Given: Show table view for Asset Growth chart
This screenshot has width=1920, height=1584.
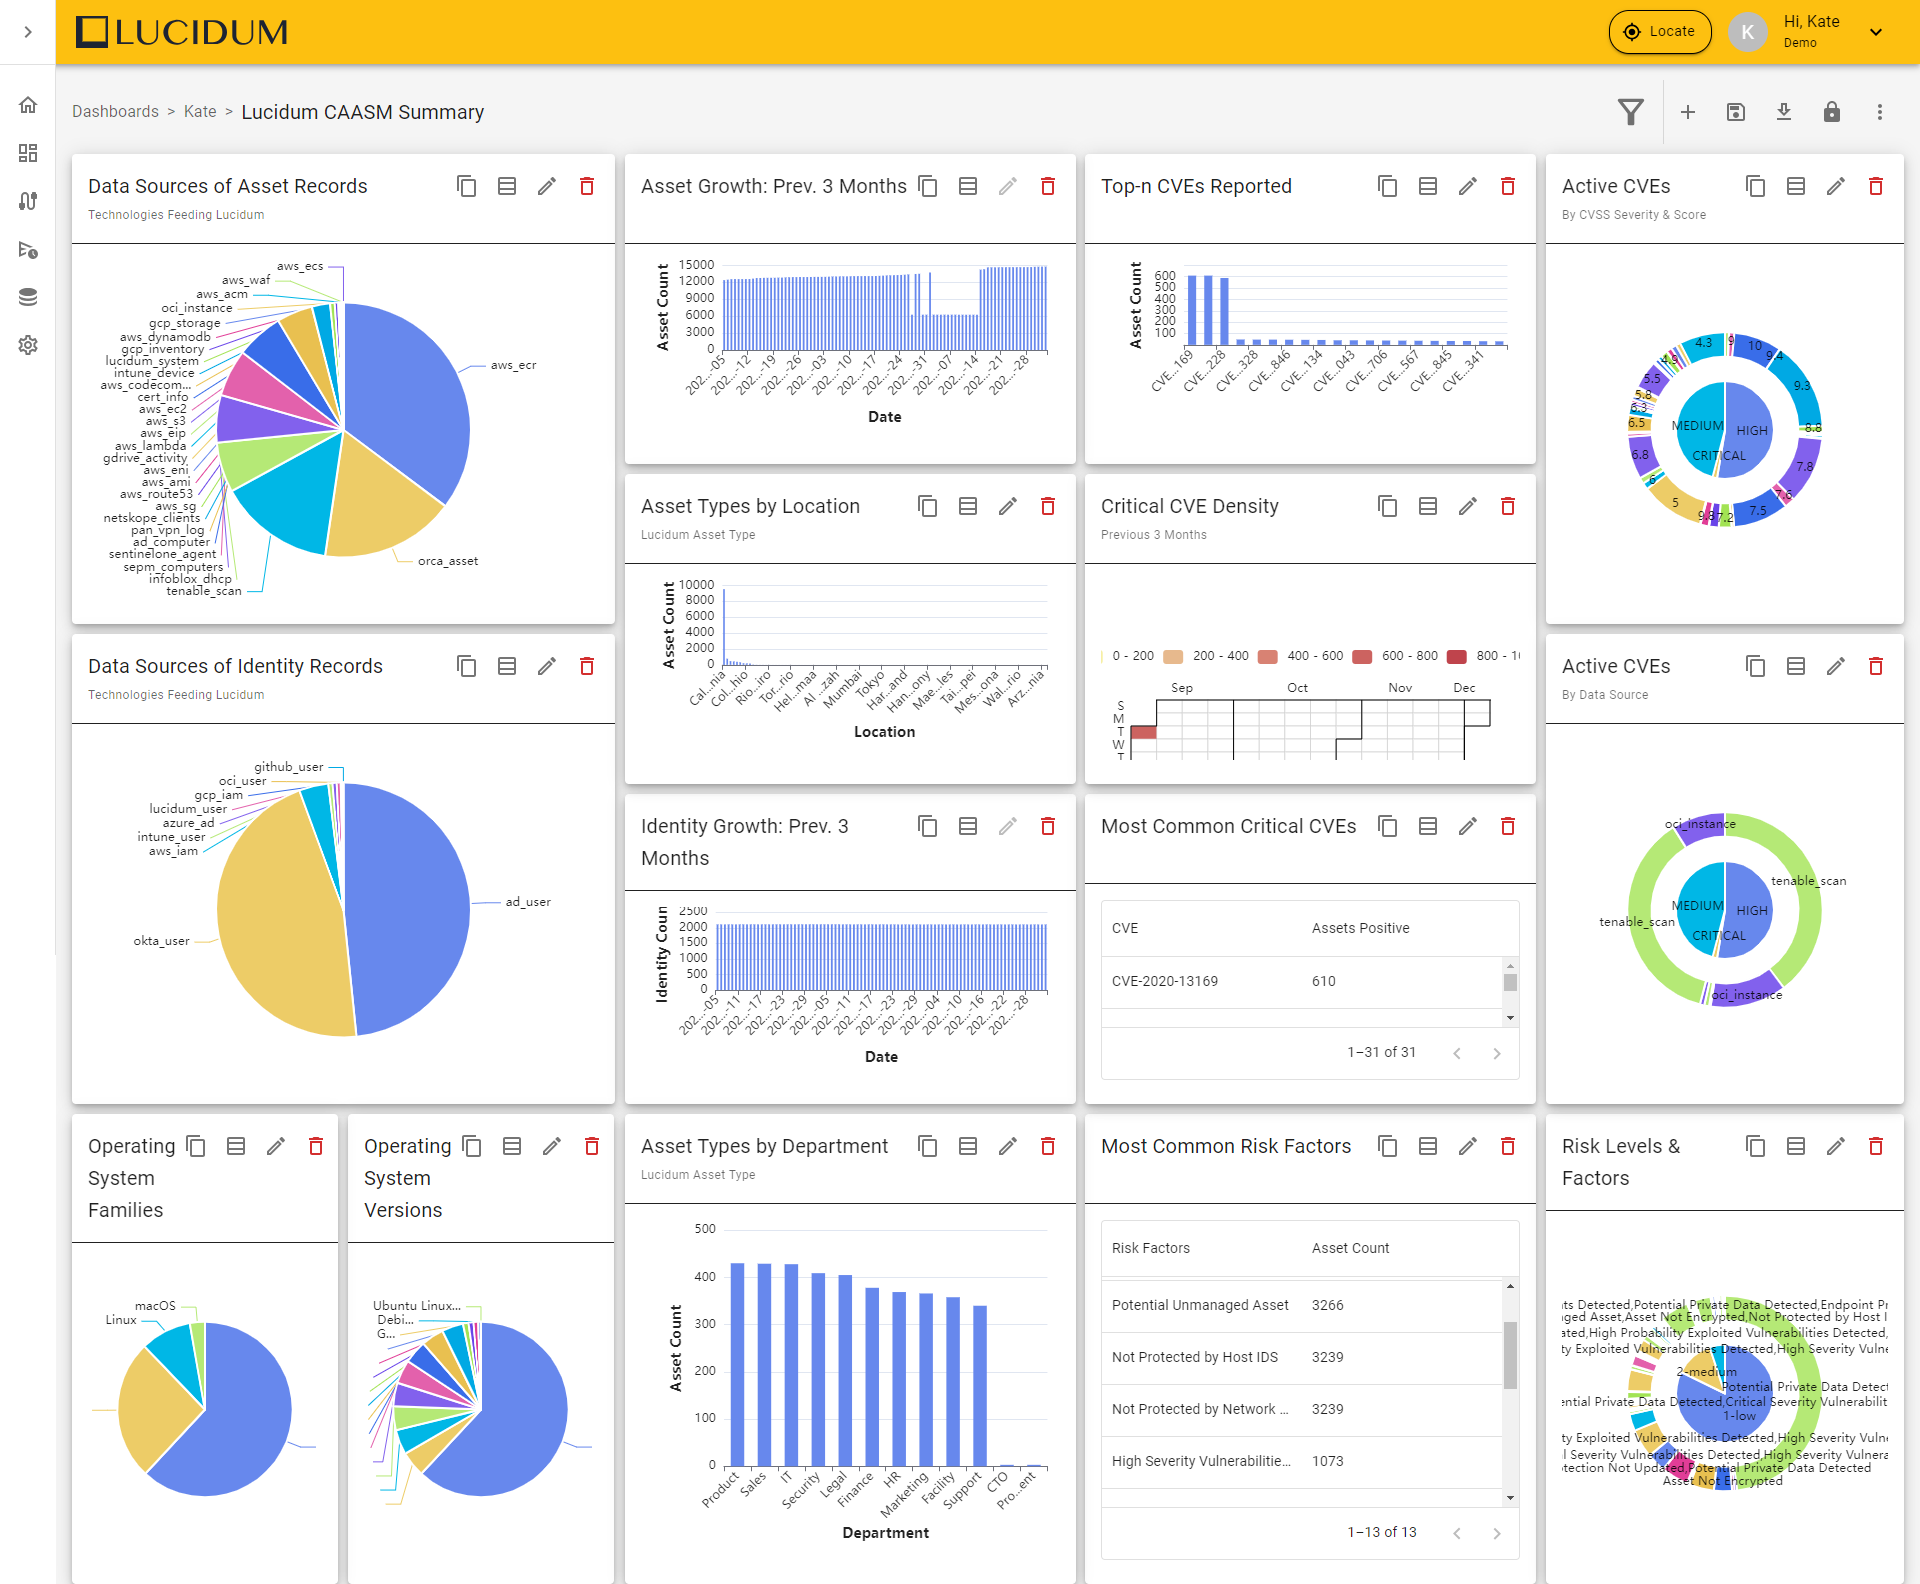Looking at the screenshot, I should (968, 186).
